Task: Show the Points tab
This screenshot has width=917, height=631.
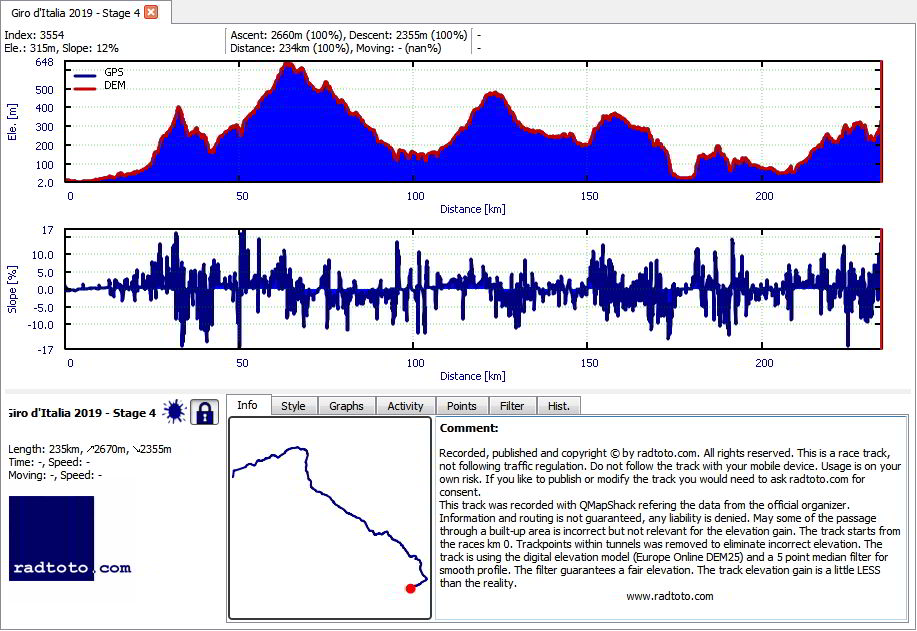Action: [462, 406]
